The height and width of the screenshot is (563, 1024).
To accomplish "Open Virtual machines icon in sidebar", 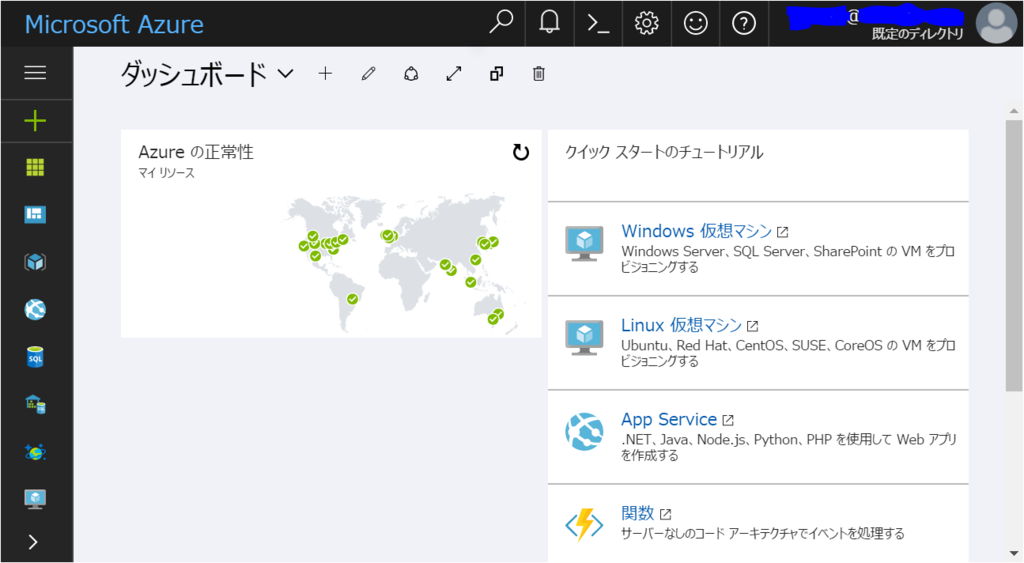I will (x=35, y=499).
